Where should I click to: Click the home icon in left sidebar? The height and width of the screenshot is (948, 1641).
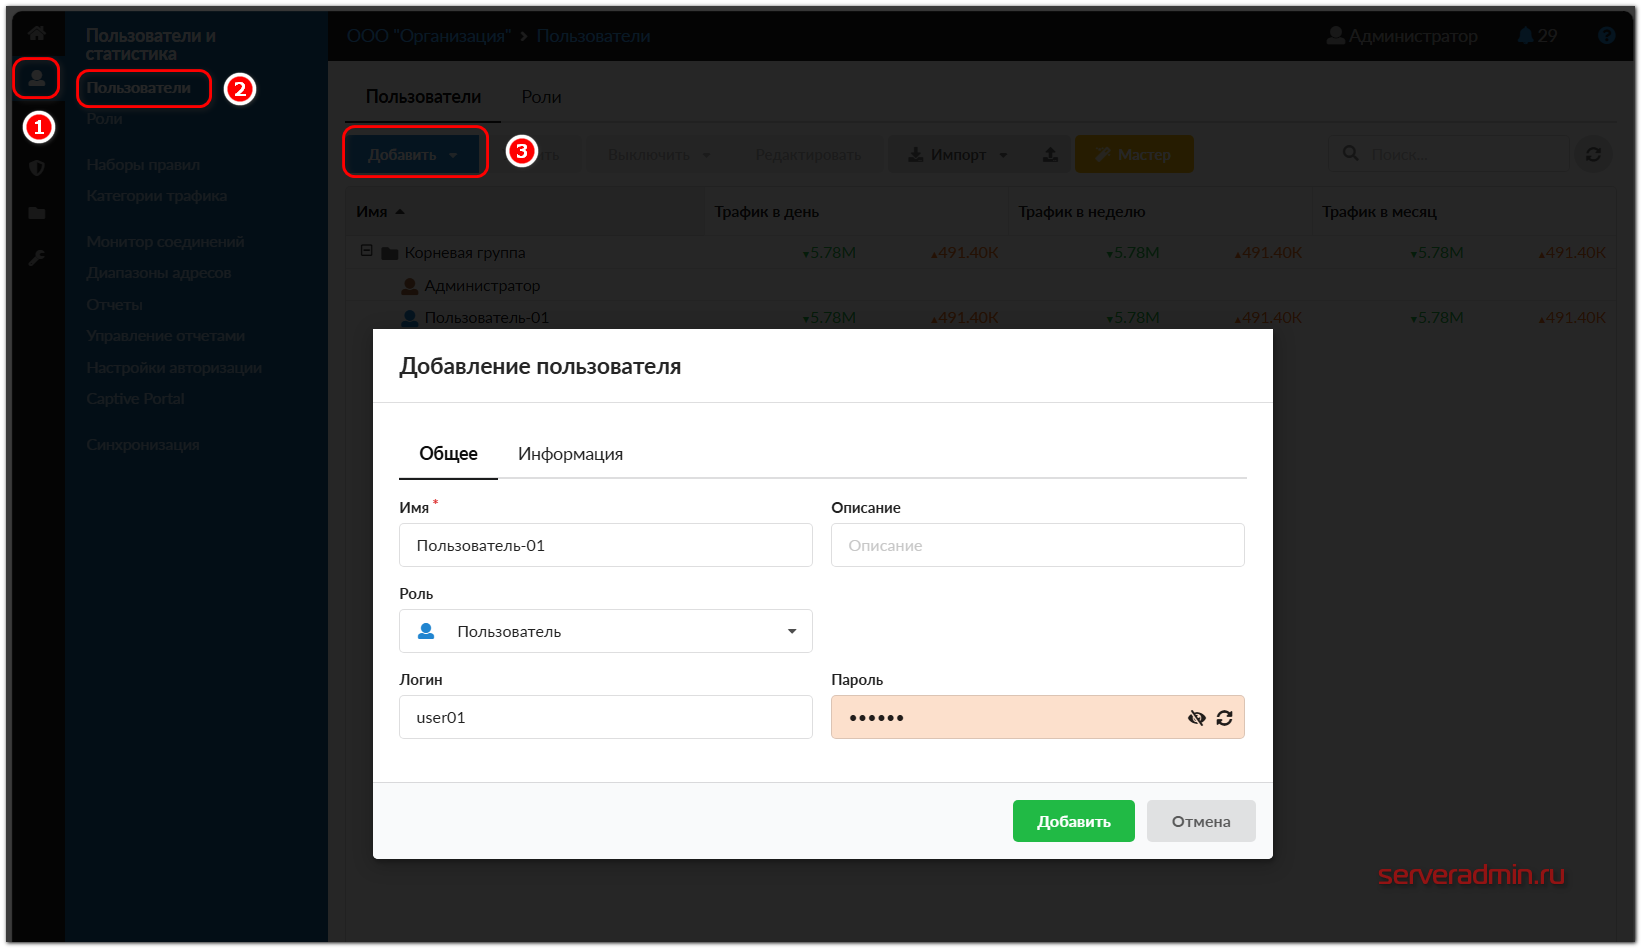(x=37, y=33)
